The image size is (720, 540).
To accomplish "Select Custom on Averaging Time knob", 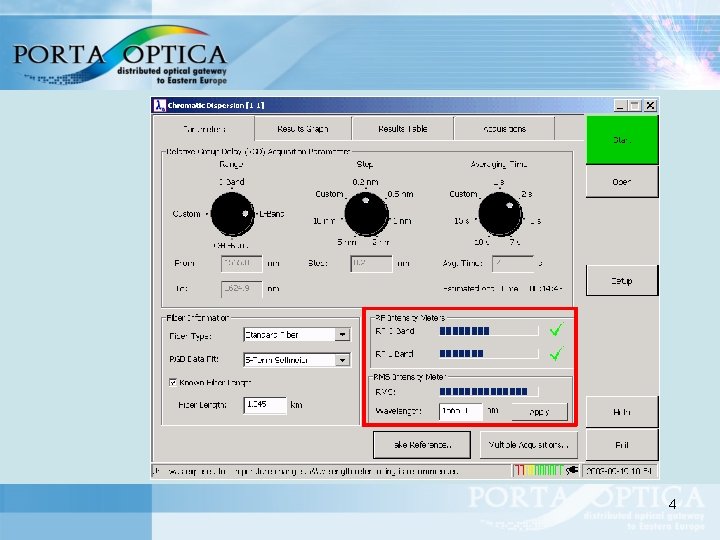I will [x=463, y=194].
